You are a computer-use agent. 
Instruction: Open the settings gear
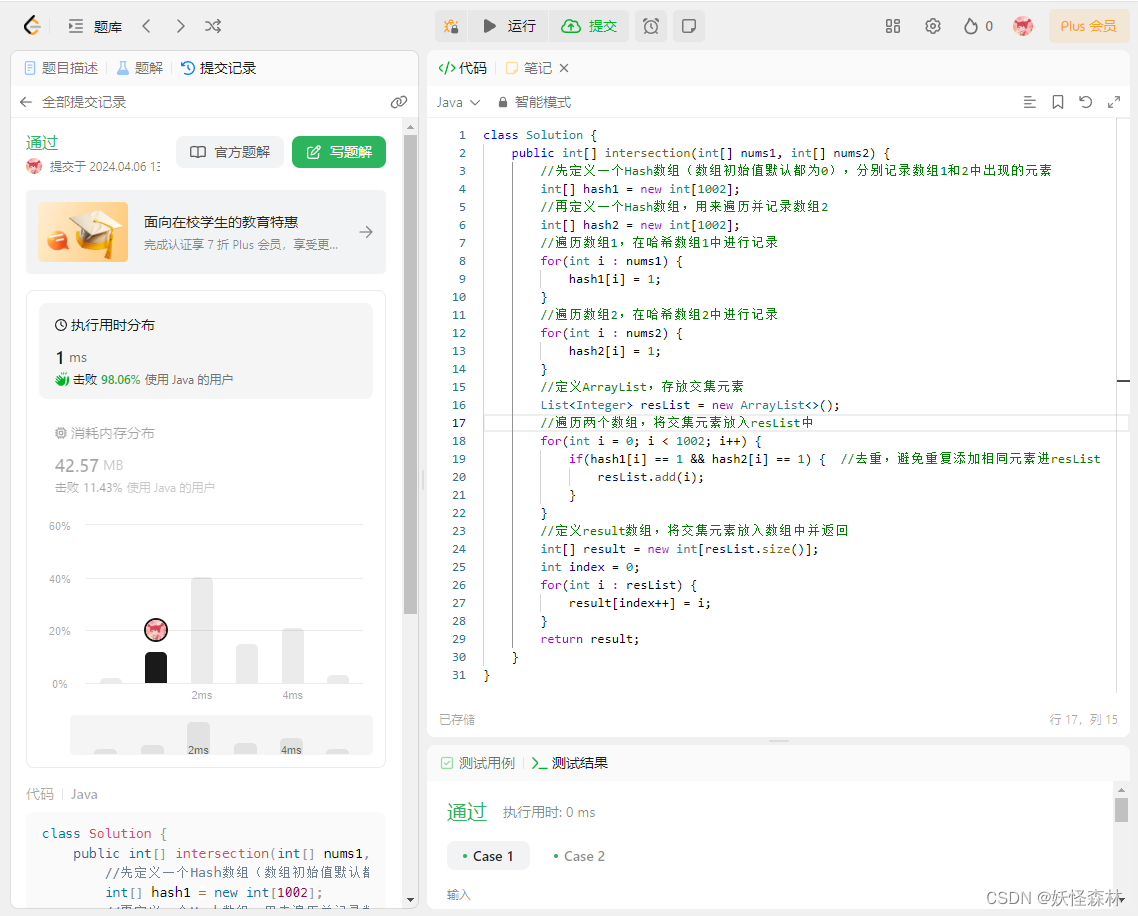click(933, 26)
